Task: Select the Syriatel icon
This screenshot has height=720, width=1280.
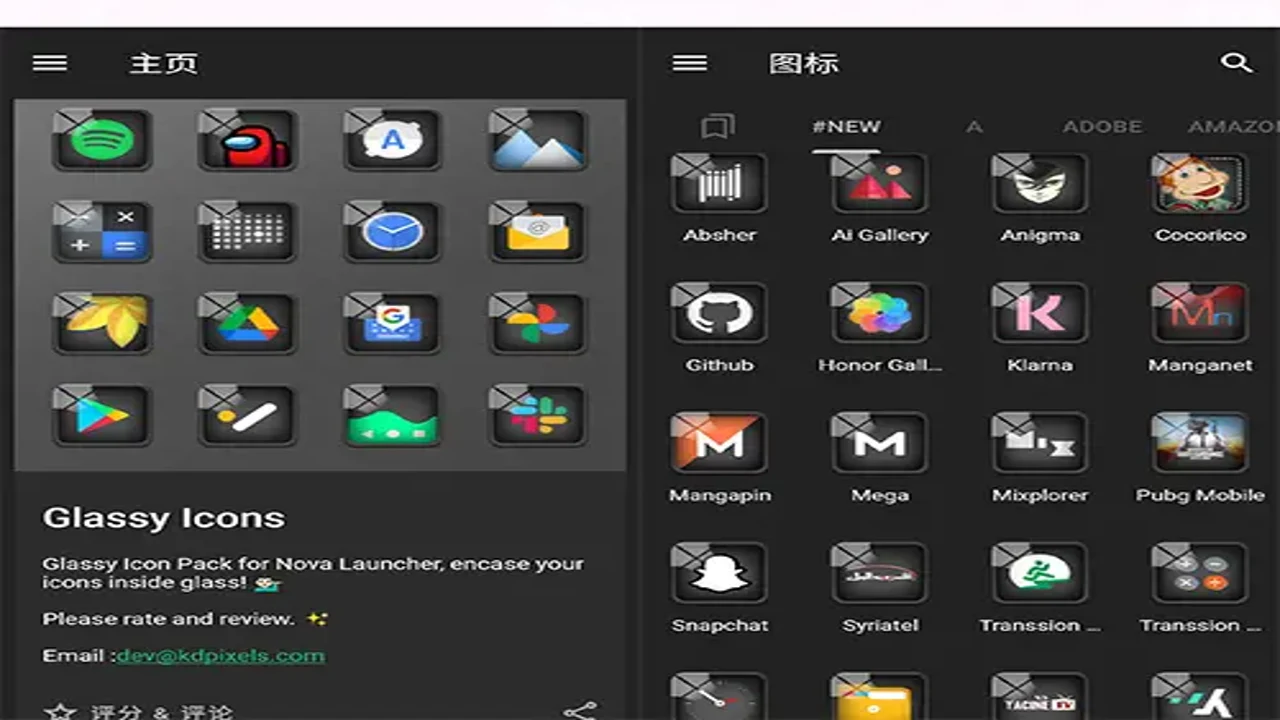Action: (x=880, y=572)
